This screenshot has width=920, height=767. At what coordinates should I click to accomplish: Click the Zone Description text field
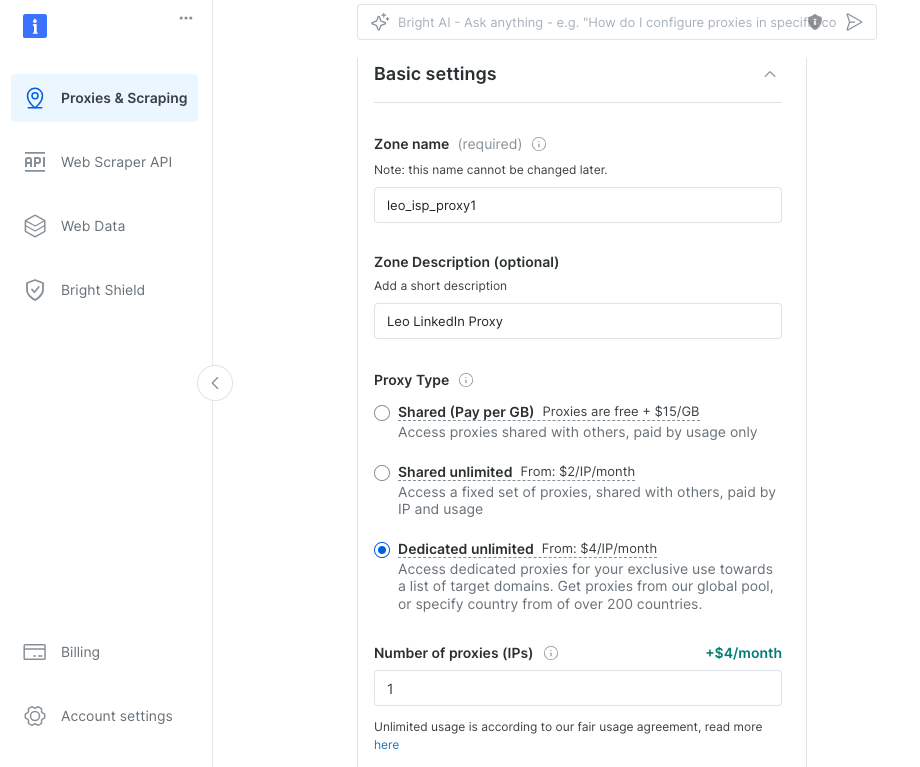coord(577,321)
